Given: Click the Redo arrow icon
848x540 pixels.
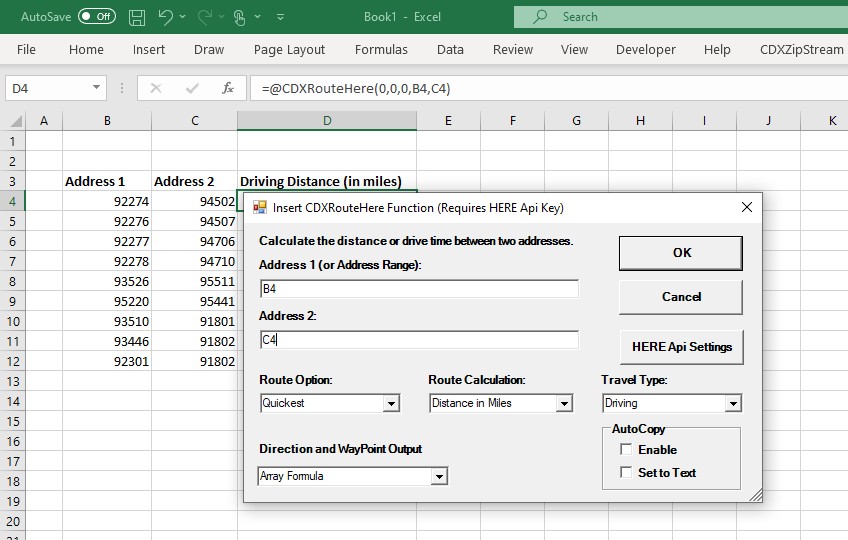Looking at the screenshot, I should click(204, 17).
